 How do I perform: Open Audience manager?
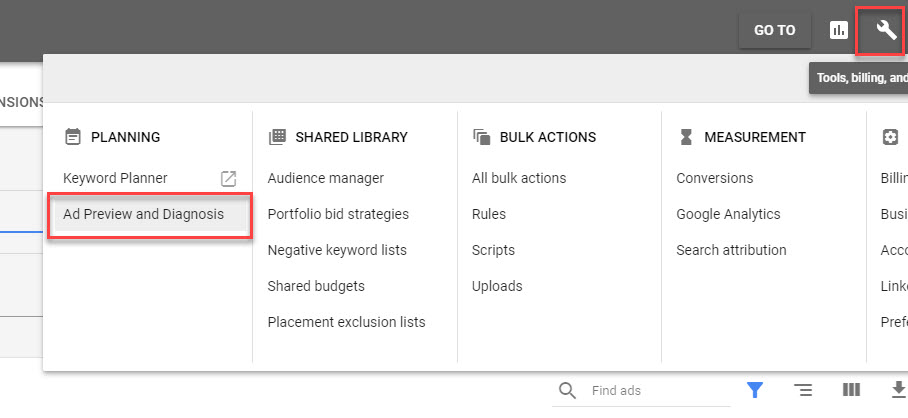[325, 178]
